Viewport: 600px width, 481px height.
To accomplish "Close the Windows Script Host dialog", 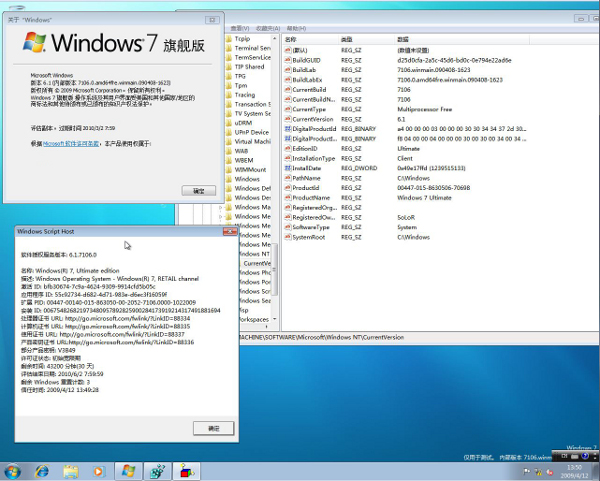I will (x=230, y=231).
